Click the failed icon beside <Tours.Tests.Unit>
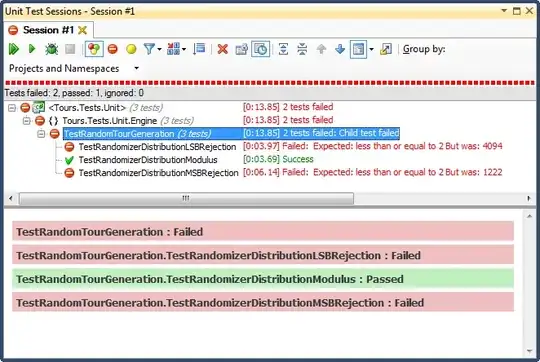 coord(25,108)
